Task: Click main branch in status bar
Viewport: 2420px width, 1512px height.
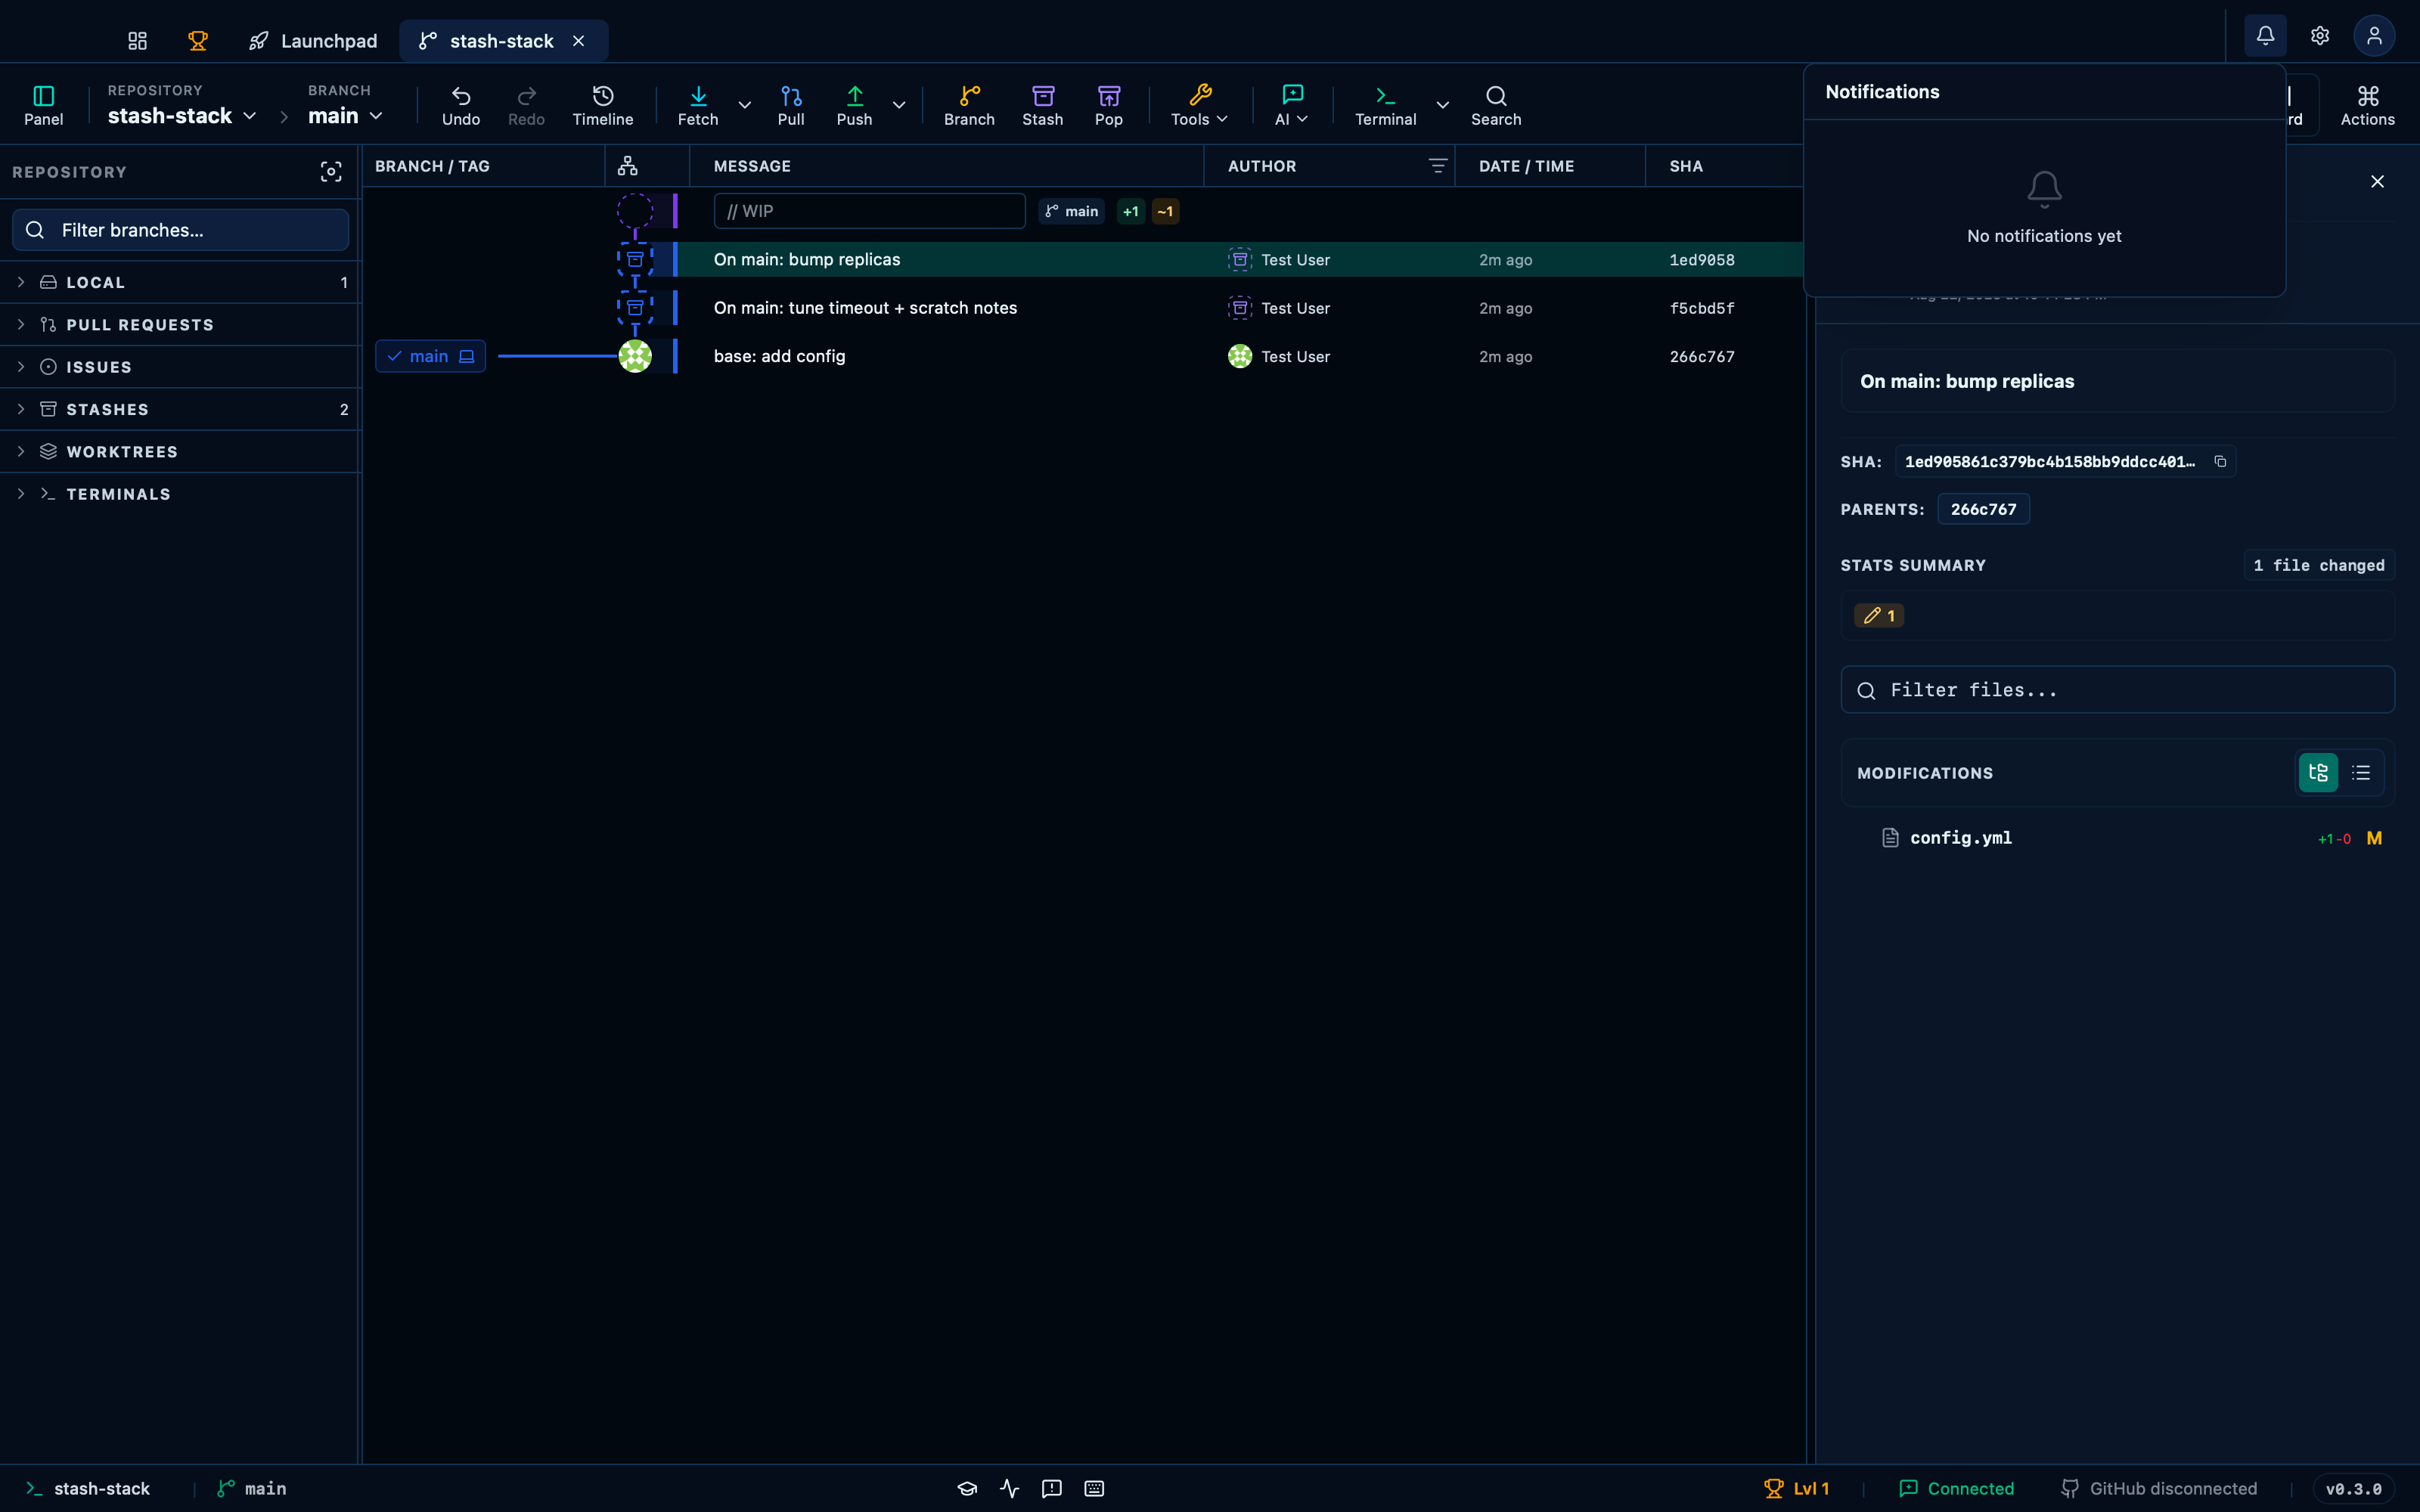Action: pos(252,1488)
